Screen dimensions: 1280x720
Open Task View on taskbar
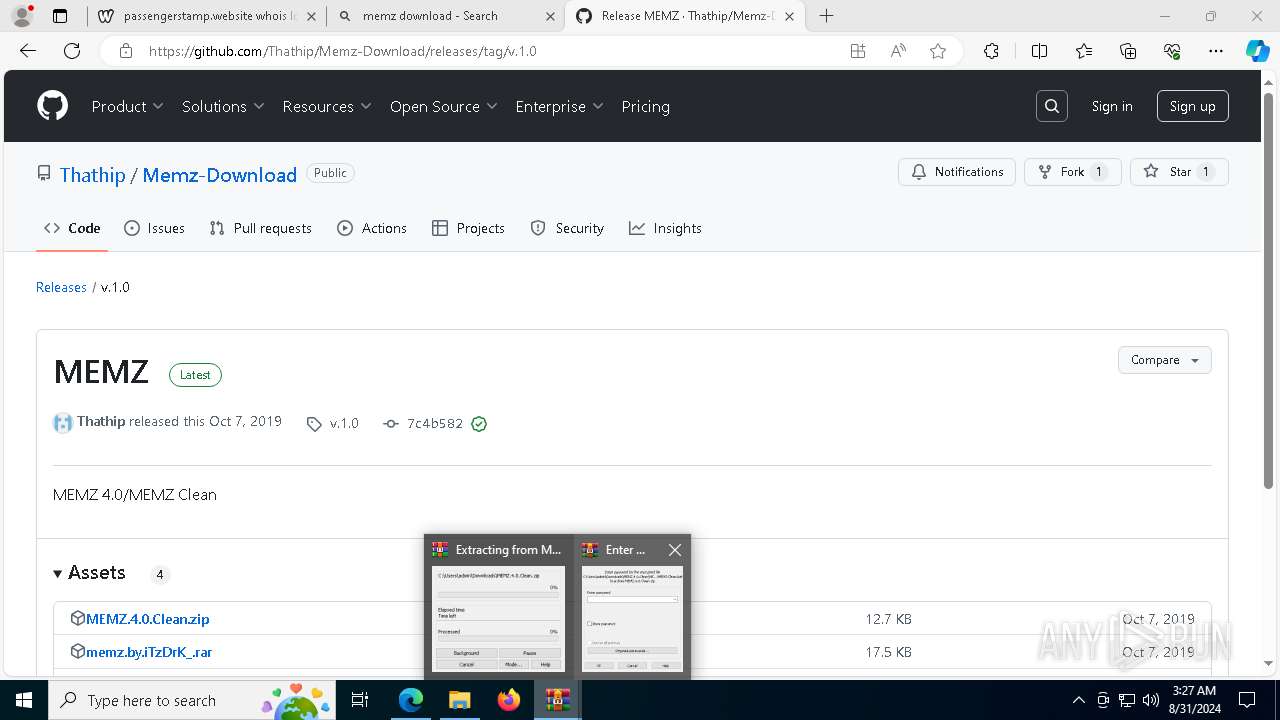coord(361,700)
